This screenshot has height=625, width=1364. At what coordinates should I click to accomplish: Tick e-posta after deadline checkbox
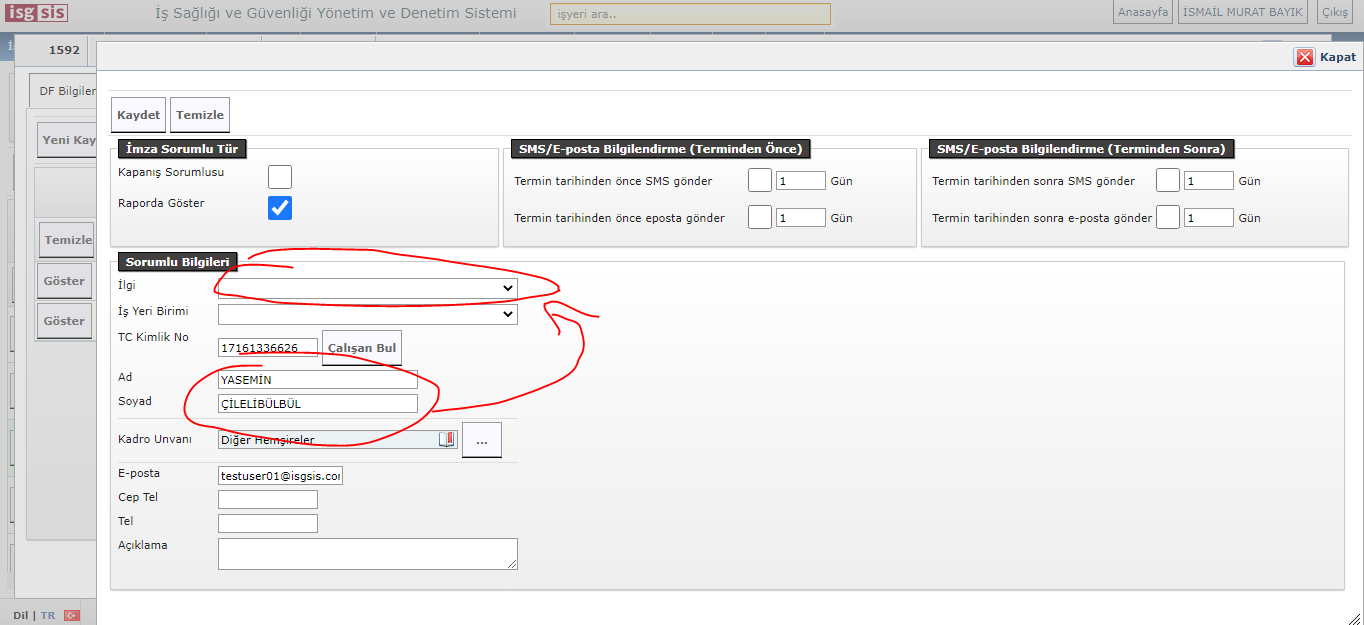[x=1168, y=217]
